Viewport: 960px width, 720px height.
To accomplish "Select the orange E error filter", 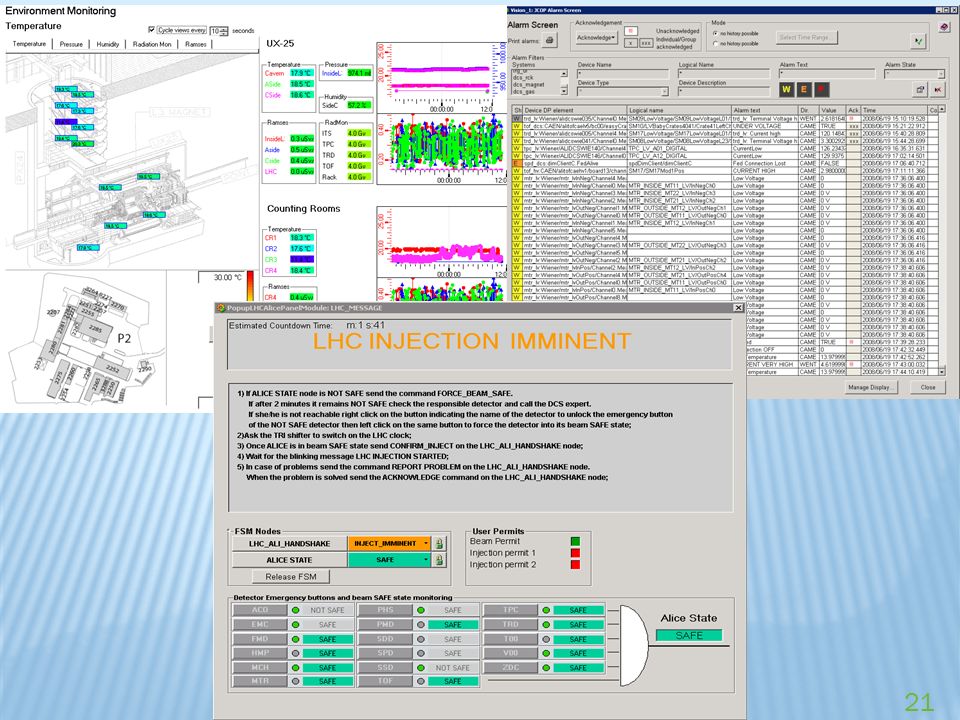I will click(804, 89).
